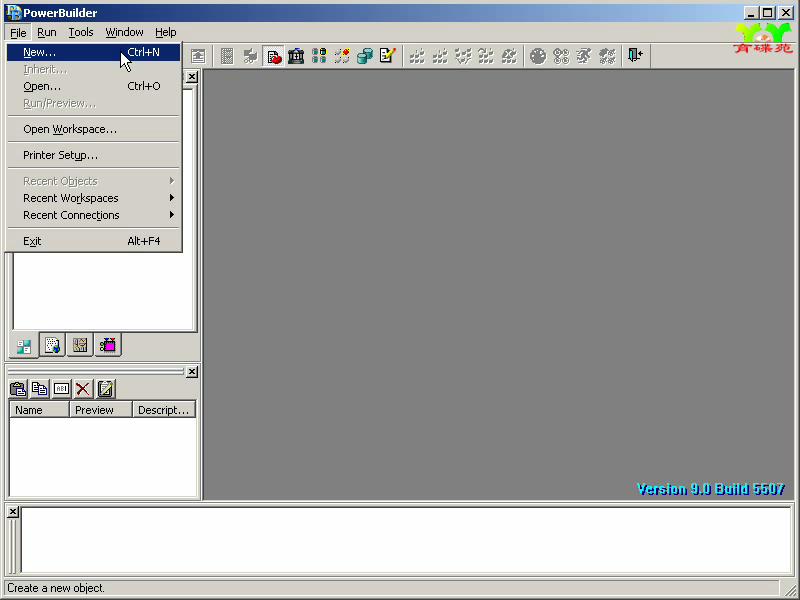The image size is (800, 600).
Task: Click the Descript... column header
Action: tap(164, 410)
